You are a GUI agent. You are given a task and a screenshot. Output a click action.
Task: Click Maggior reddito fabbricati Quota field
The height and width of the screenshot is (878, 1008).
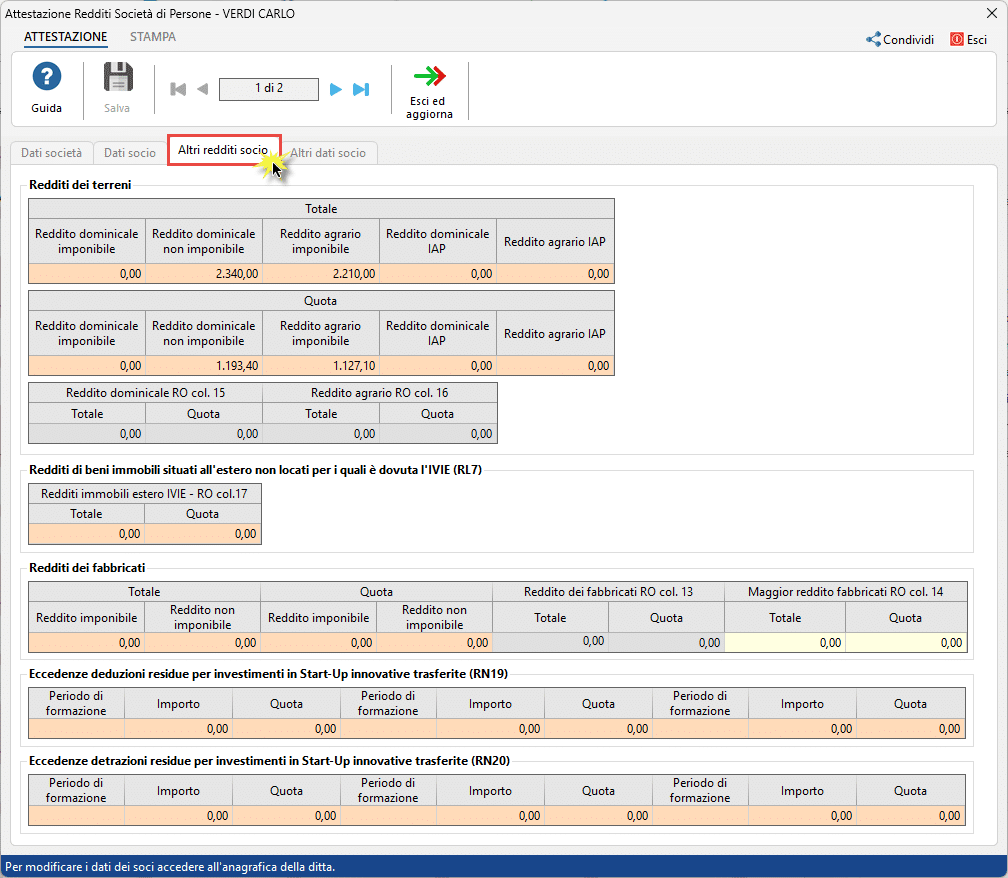pyautogui.click(x=906, y=643)
